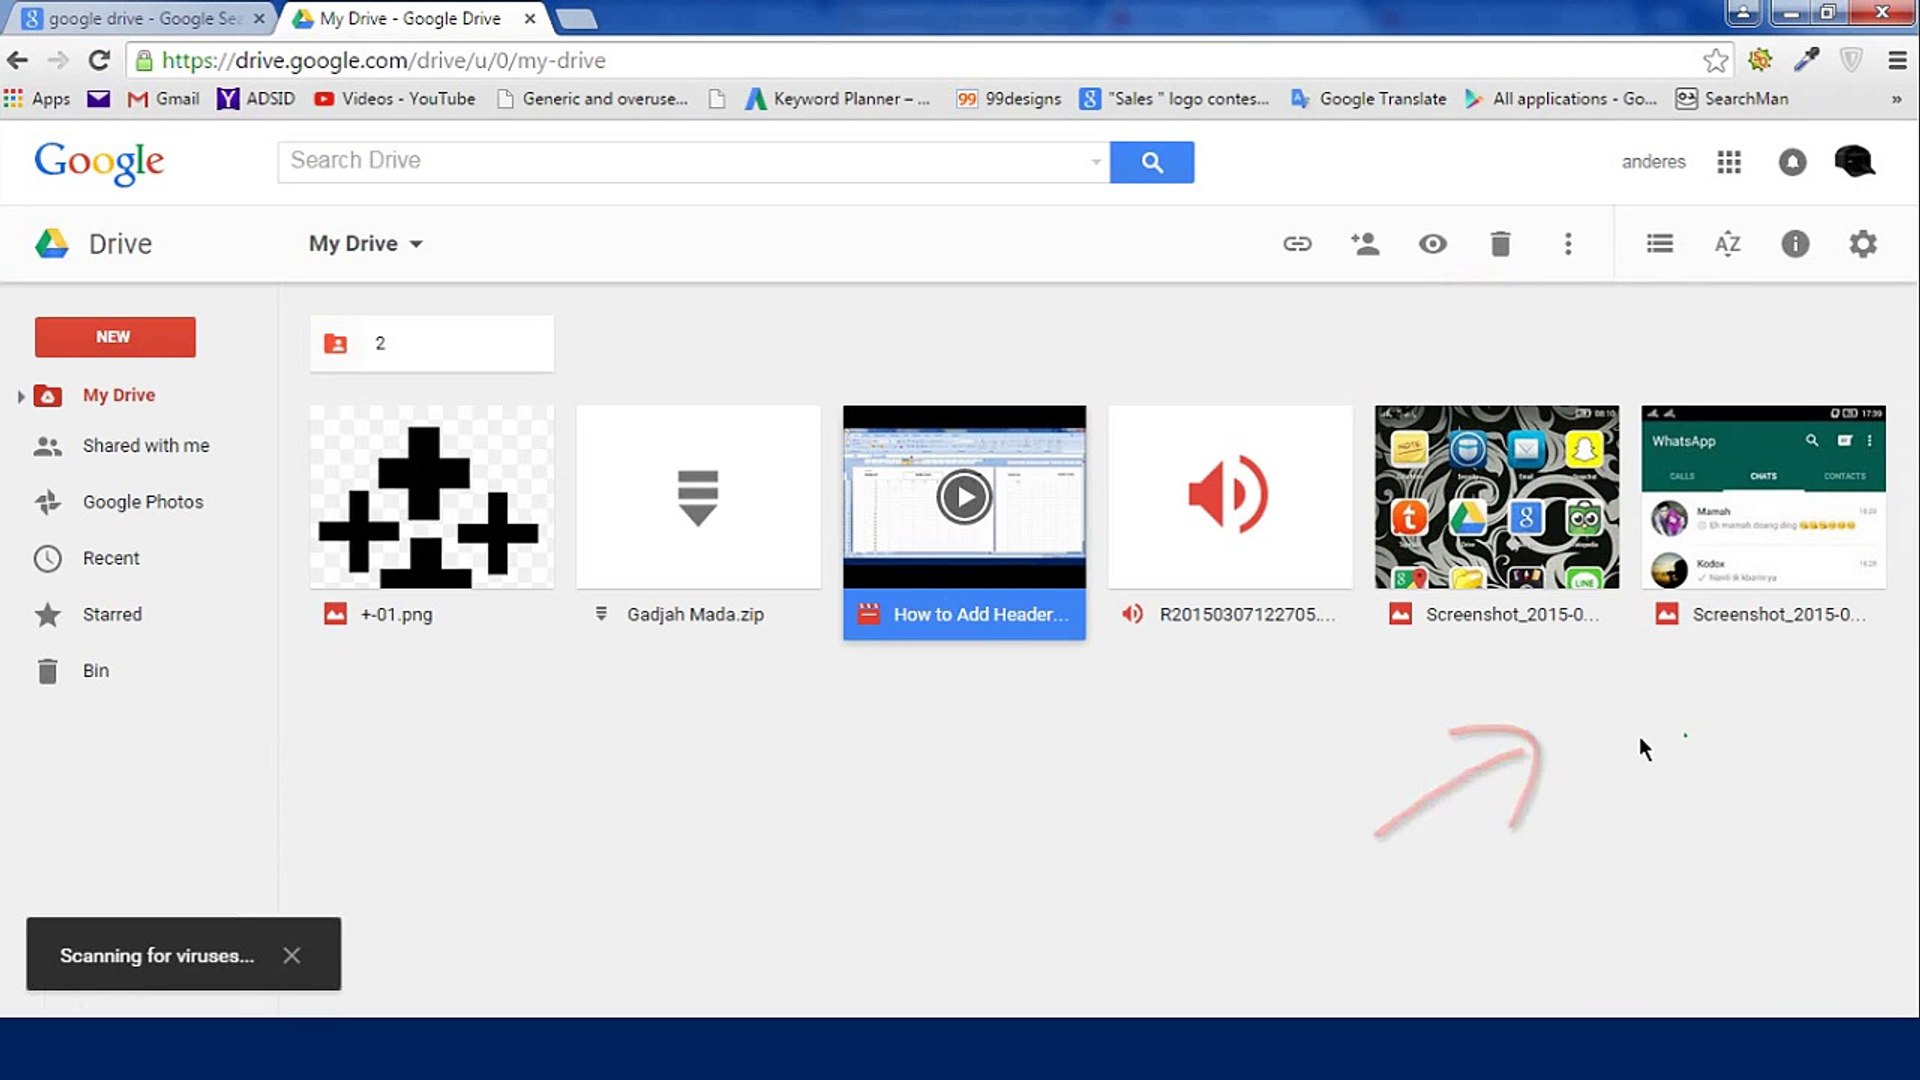The image size is (1920, 1080).
Task: Expand My Drive tree arrow in sidebar
Action: coord(20,396)
